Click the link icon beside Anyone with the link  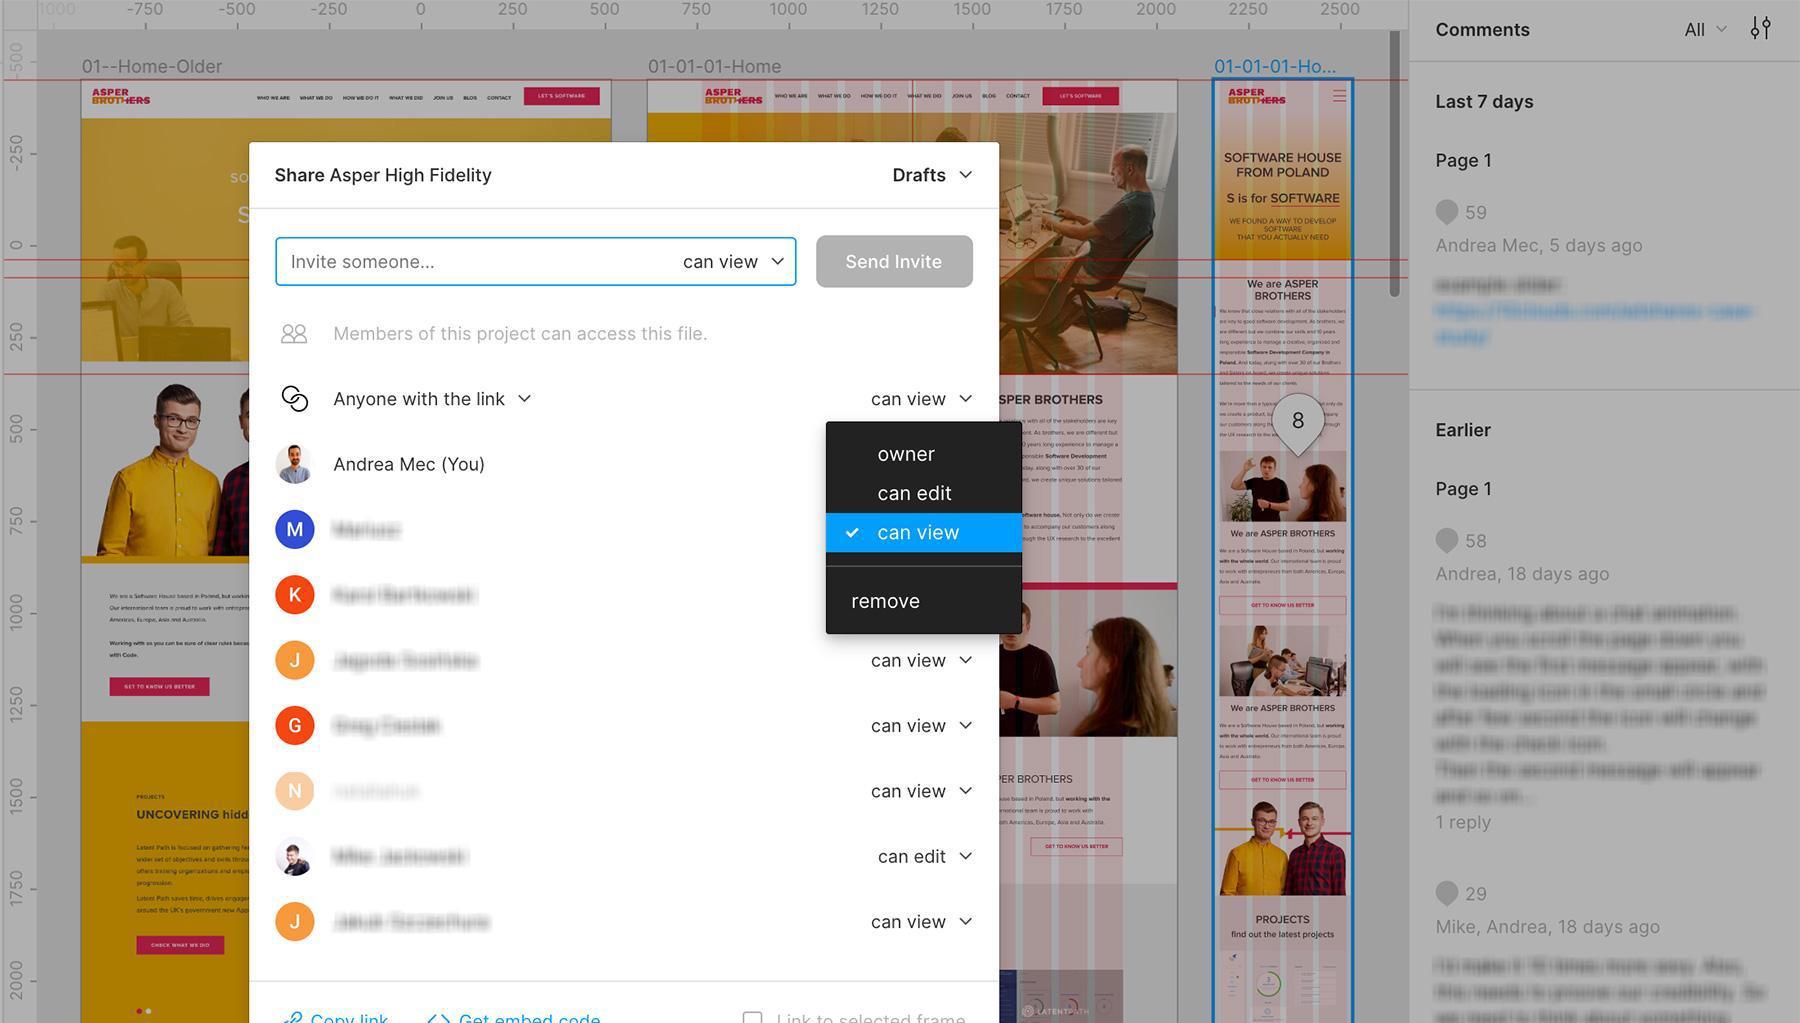(x=295, y=398)
